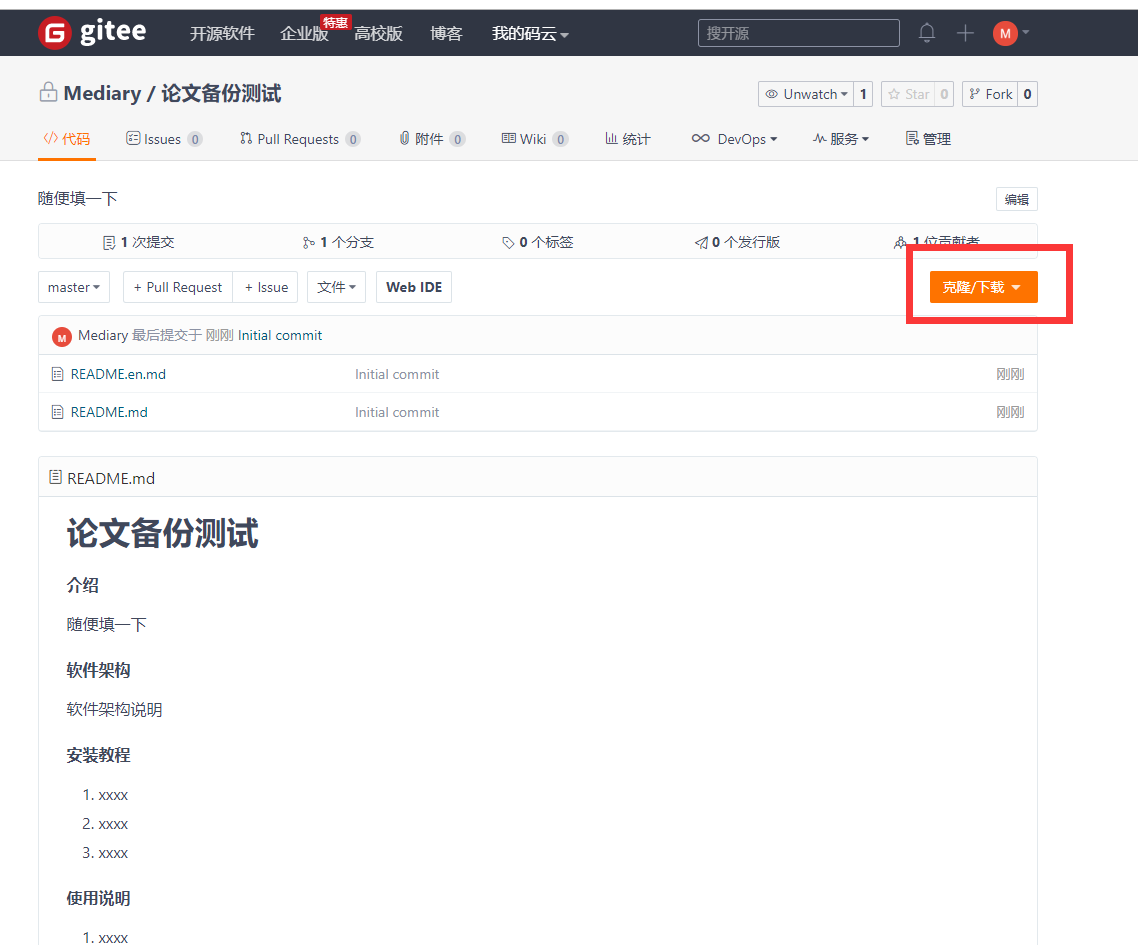Screen dimensions: 1138x945
Task: Expand the 服务 tab dropdown
Action: tap(840, 139)
